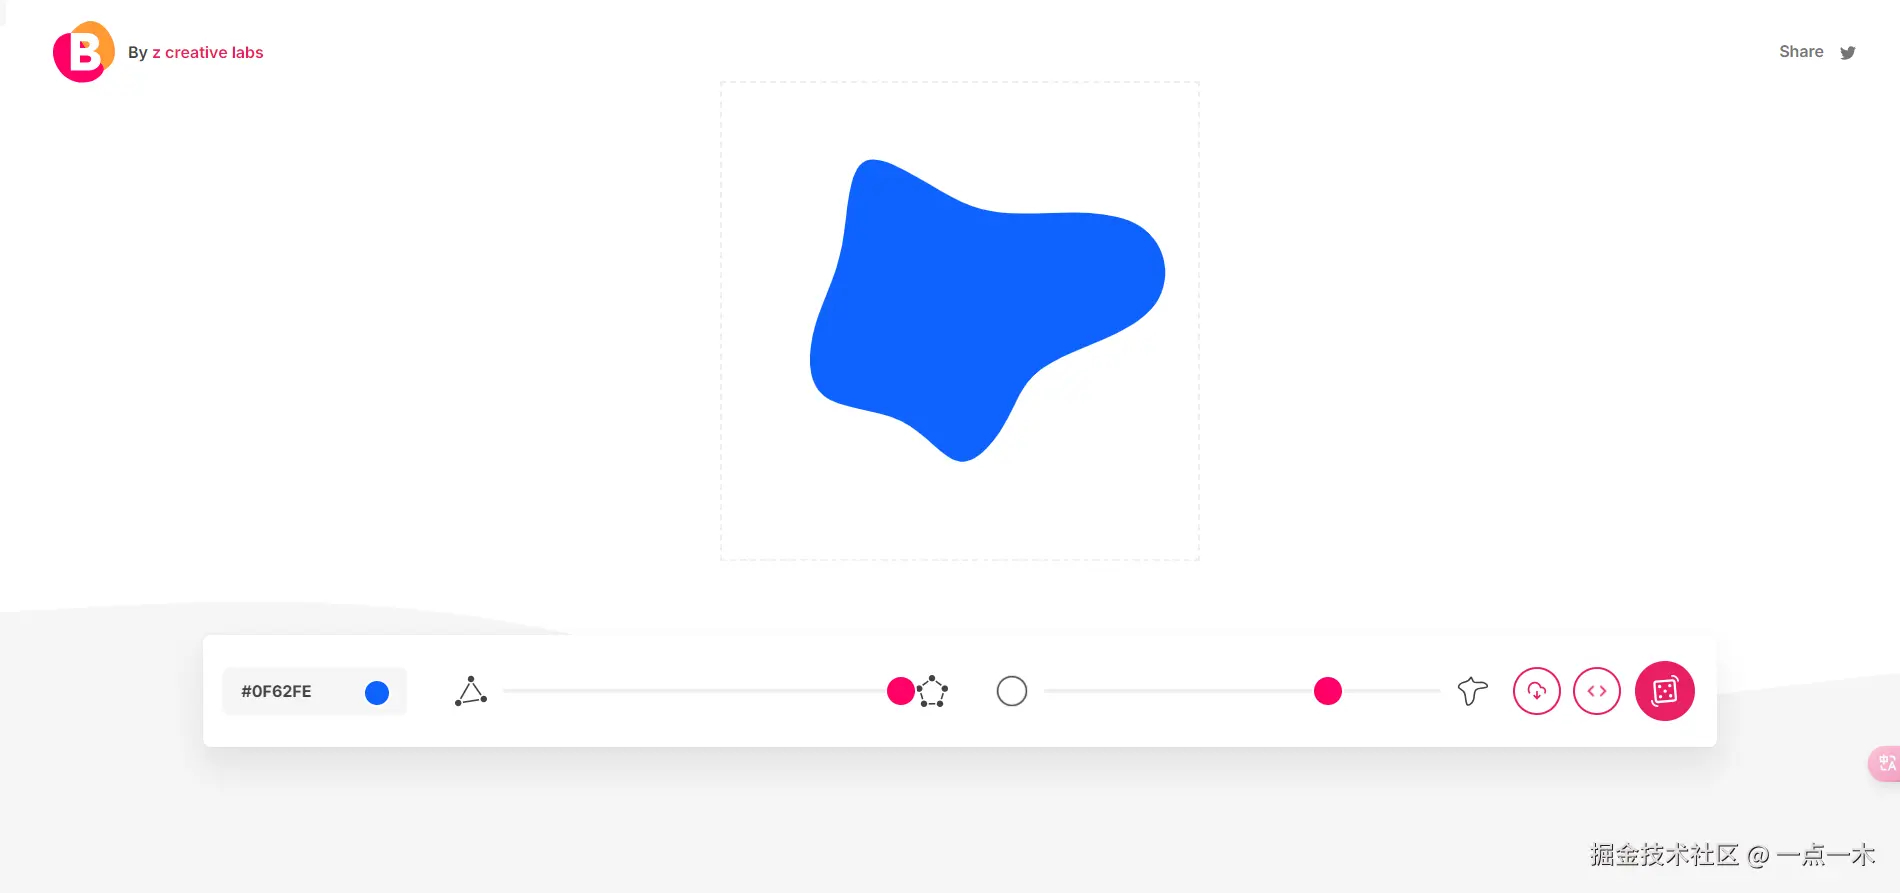Click the triangle low-complexity icon
The image size is (1900, 893).
tap(471, 691)
